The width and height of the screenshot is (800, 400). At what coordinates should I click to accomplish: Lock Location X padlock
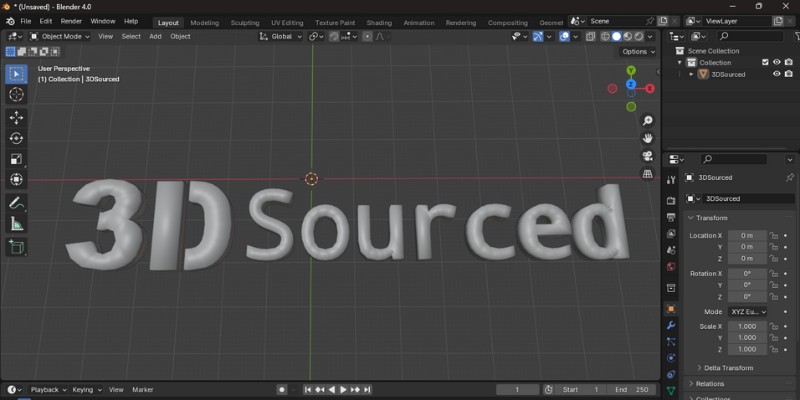774,235
